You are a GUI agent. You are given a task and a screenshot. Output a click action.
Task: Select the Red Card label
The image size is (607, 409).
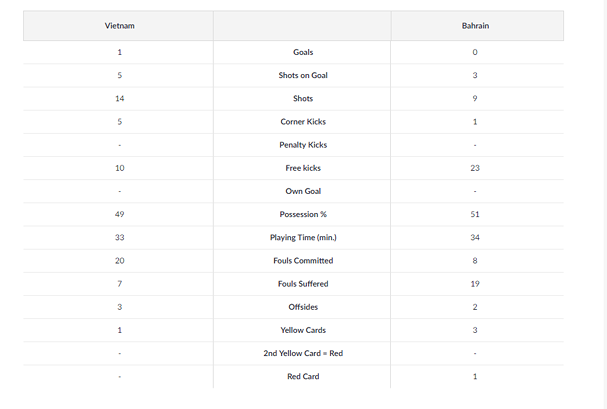(302, 376)
